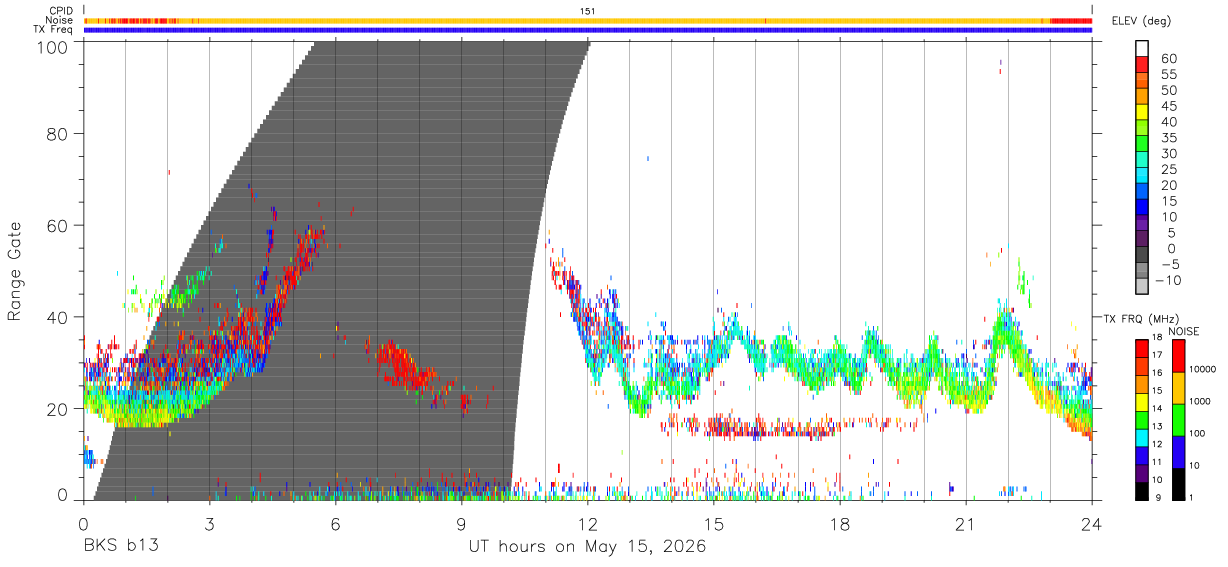Click the 1 label on NOISE scale
Image resolution: width=1228 pixels, height=567 pixels.
pyautogui.click(x=1193, y=497)
